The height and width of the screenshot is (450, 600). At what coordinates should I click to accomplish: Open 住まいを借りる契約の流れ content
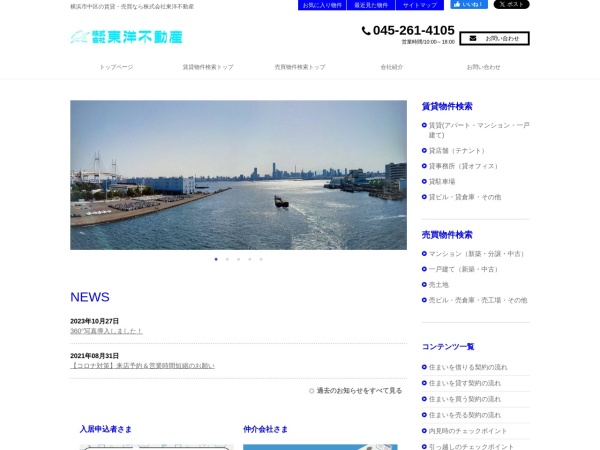click(468, 367)
